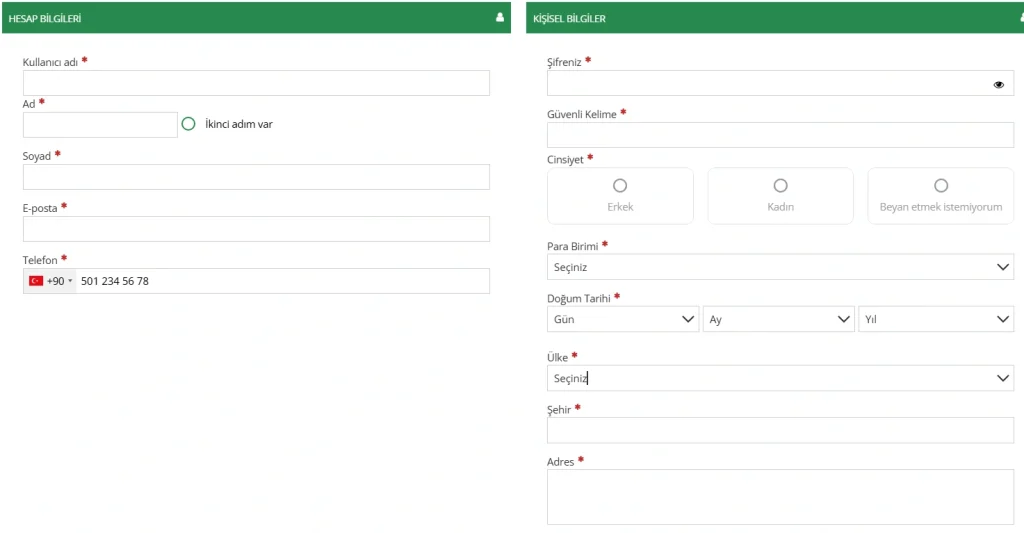Open the Yıl birth year dropdown
This screenshot has width=1024, height=533.
[936, 319]
